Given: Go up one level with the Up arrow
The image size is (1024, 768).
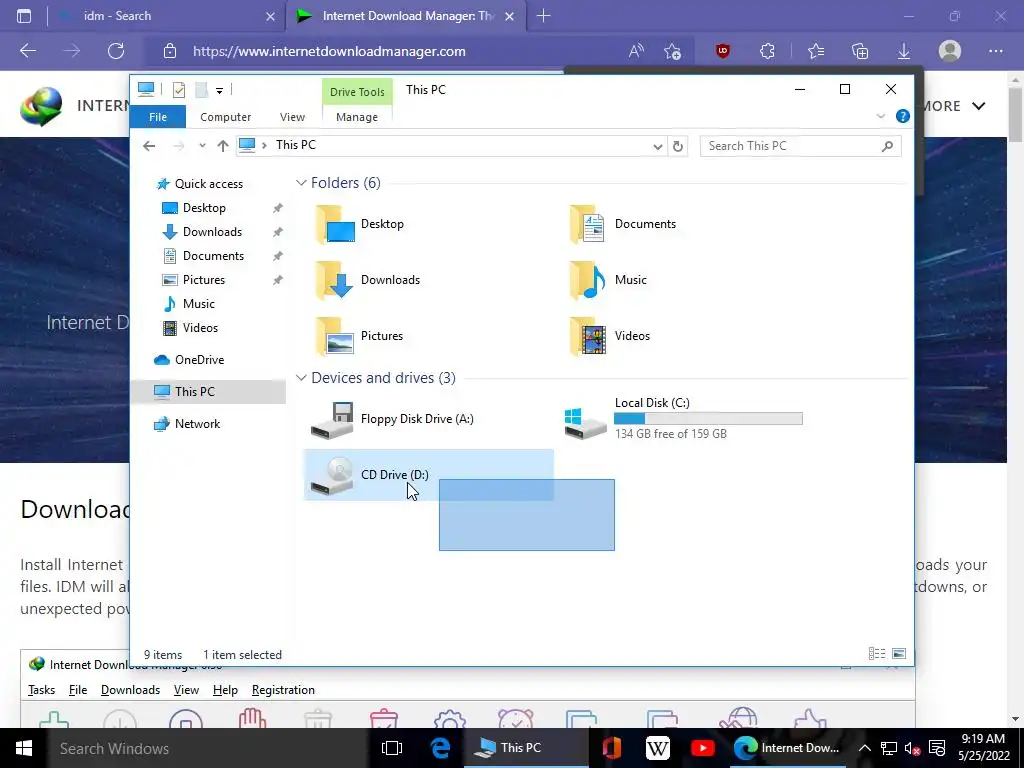Looking at the screenshot, I should (x=223, y=146).
